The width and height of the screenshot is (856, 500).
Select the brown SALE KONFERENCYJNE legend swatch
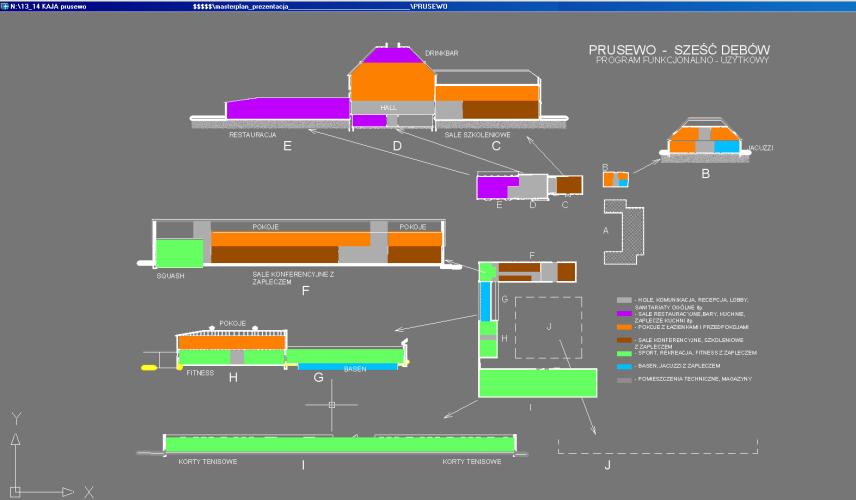(624, 340)
